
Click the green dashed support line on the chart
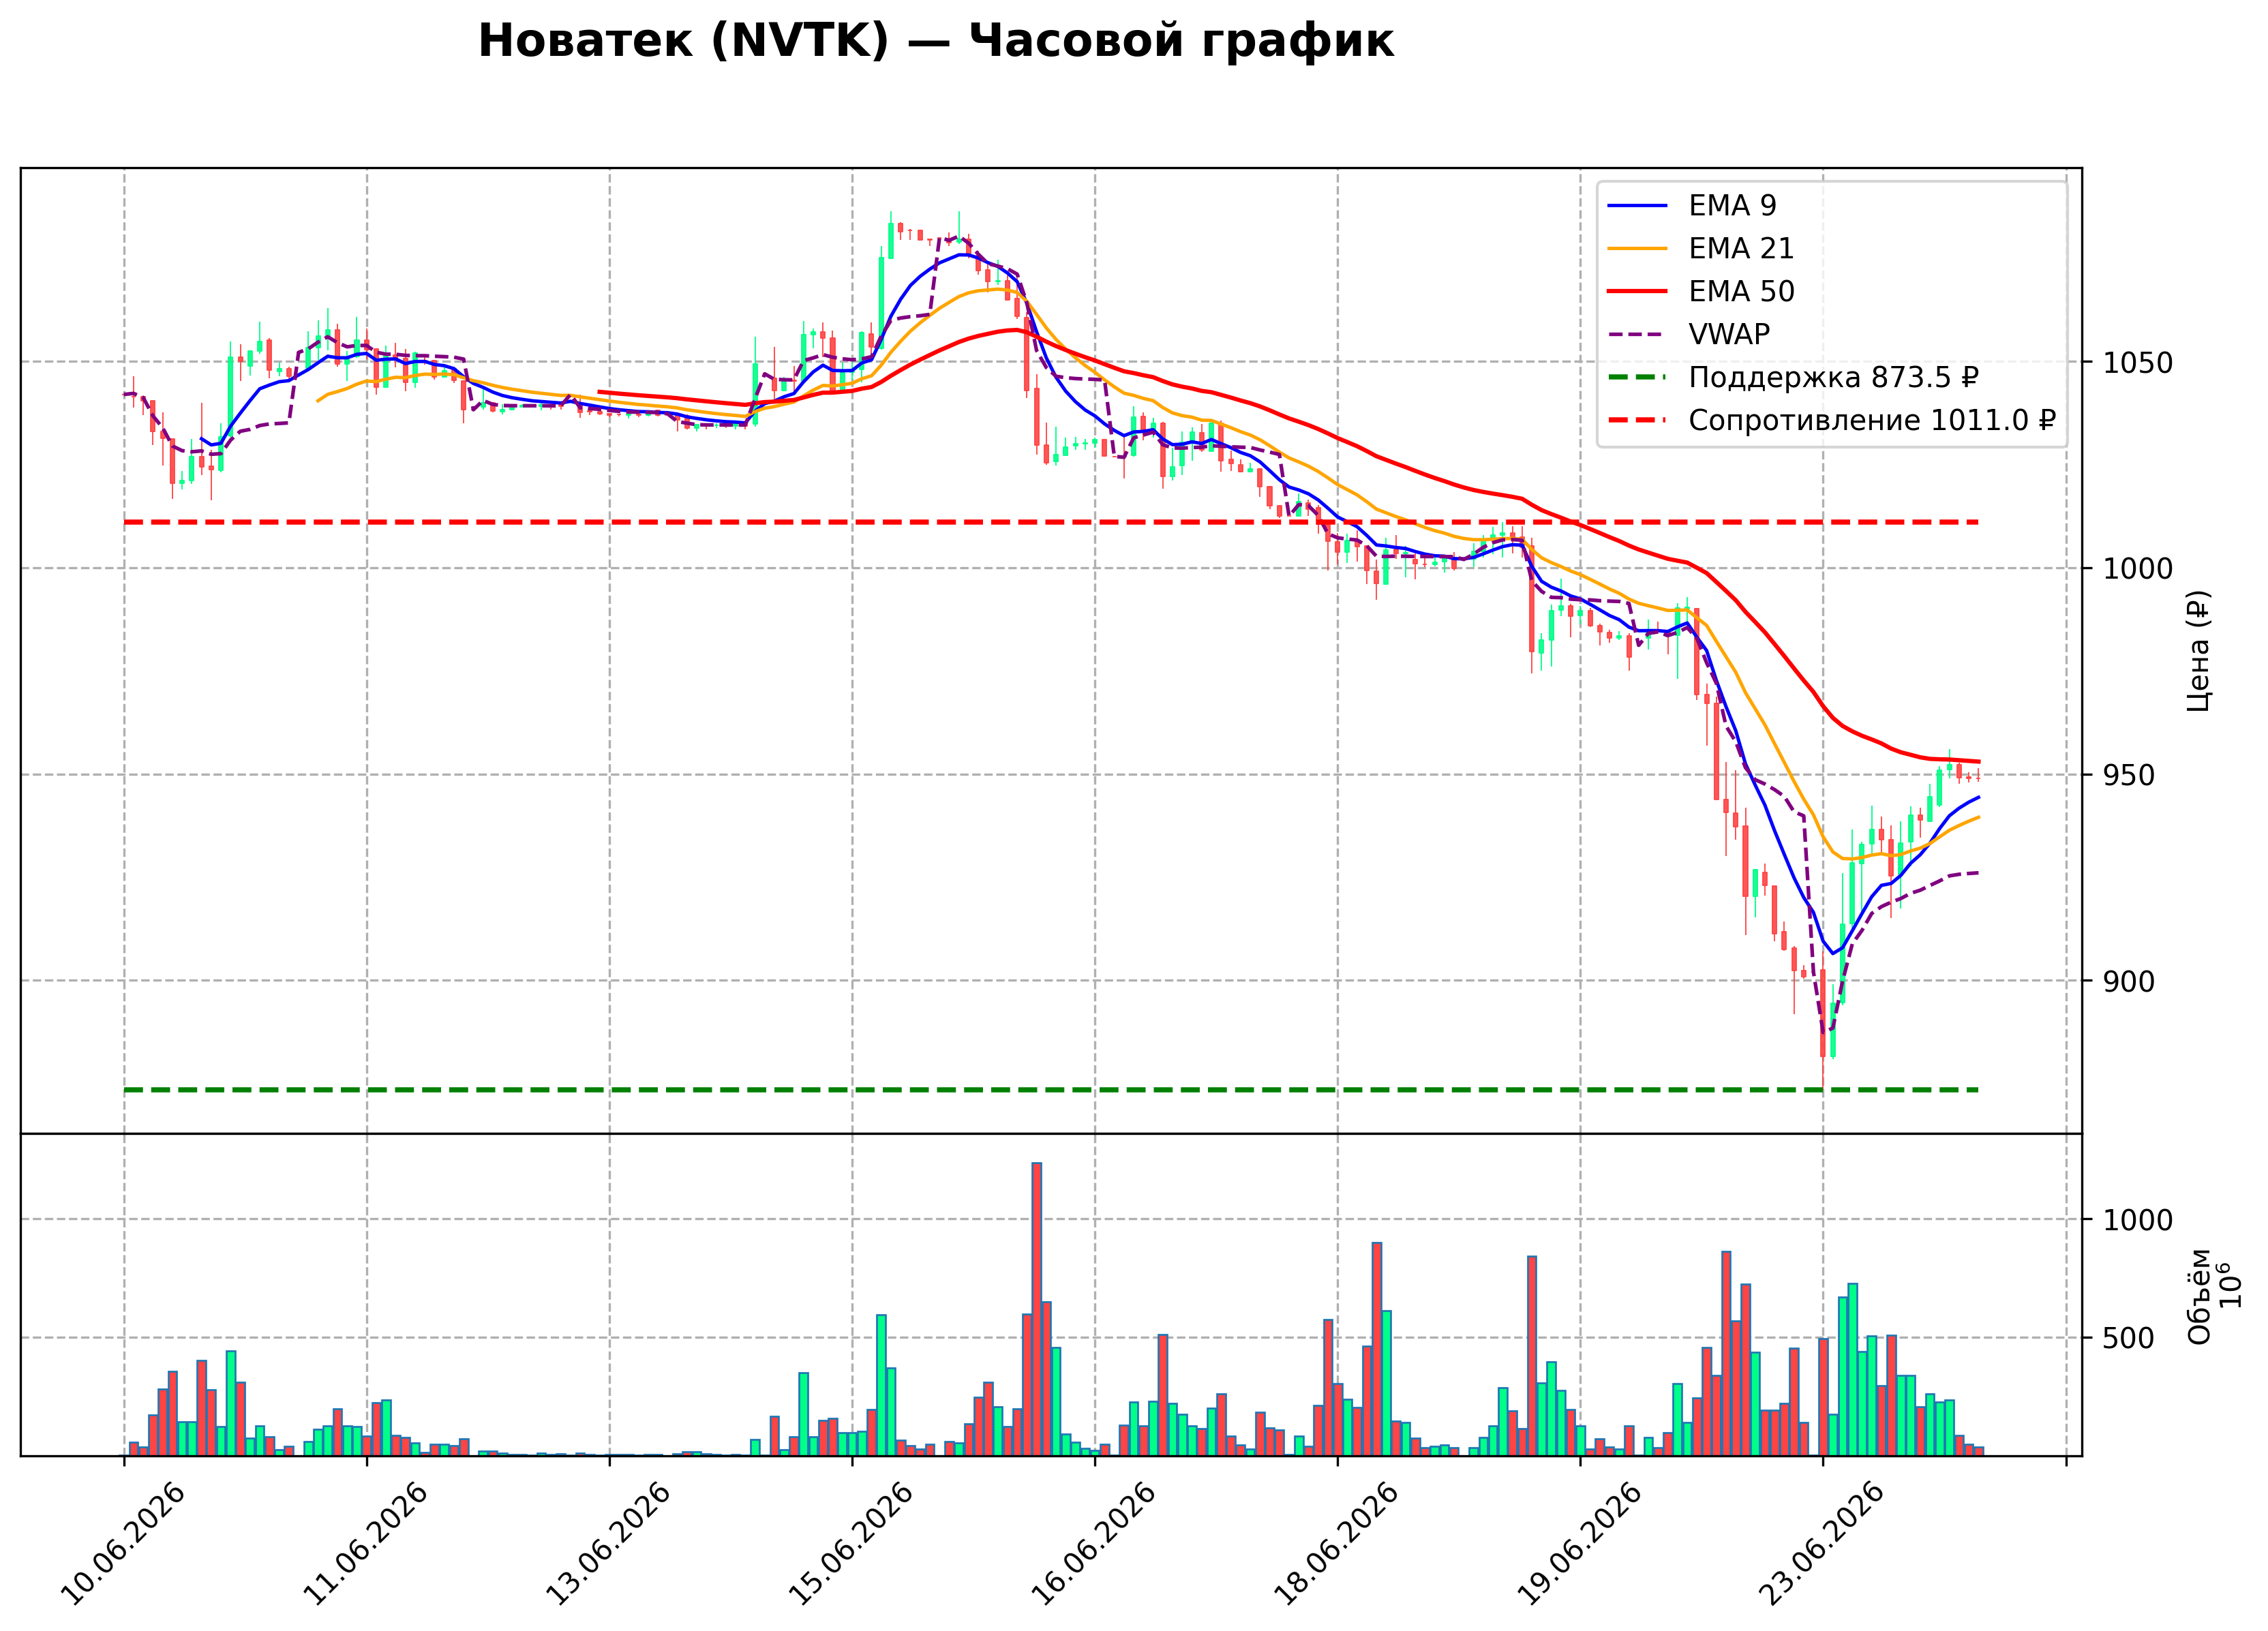tap(1051, 1089)
